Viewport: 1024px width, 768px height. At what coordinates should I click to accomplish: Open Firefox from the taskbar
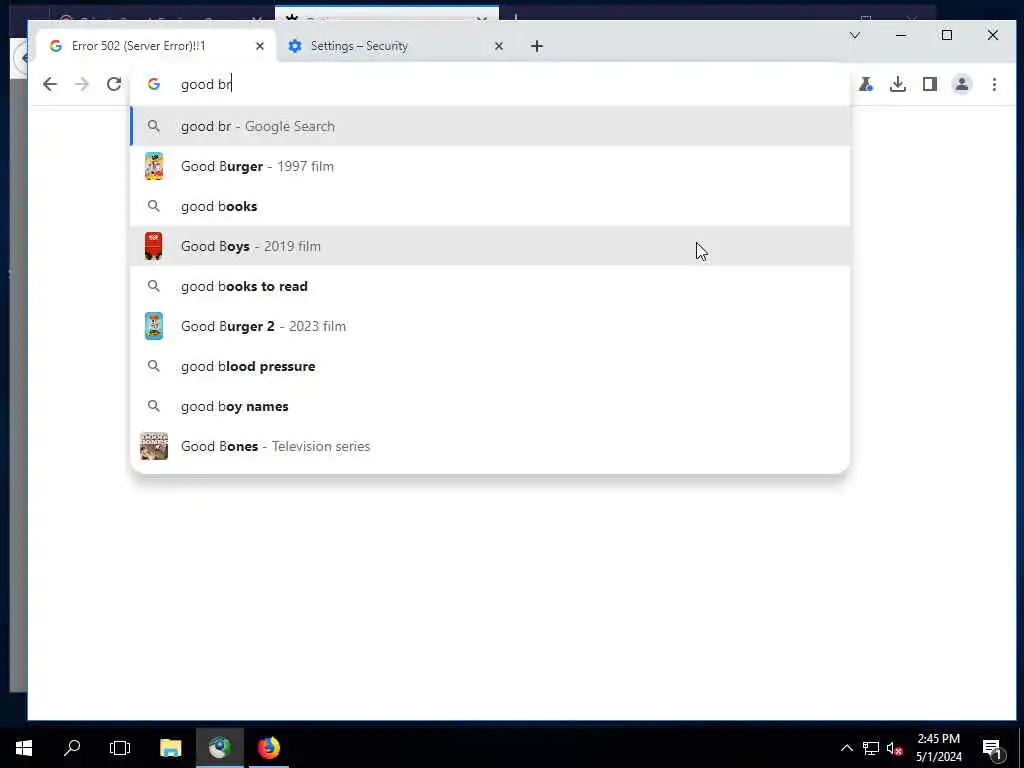268,748
